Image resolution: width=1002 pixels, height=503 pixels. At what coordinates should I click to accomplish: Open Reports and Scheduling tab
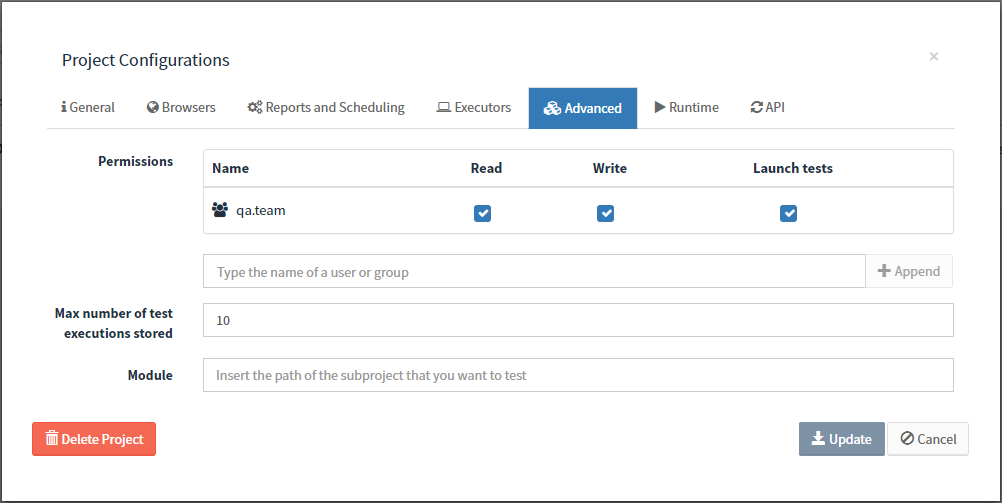pyautogui.click(x=326, y=107)
